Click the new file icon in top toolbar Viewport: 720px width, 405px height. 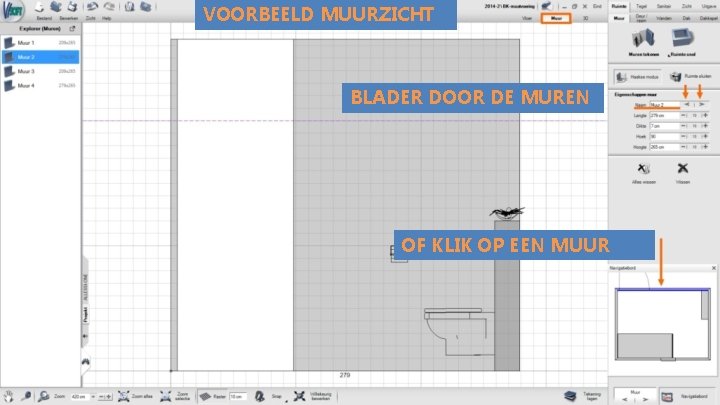coord(39,6)
